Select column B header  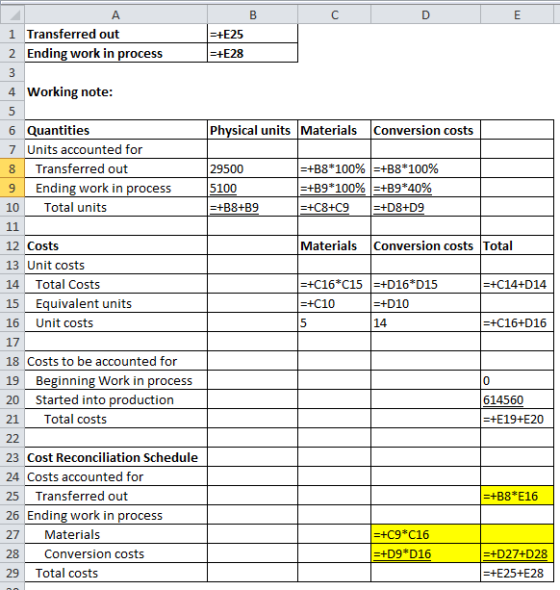coord(253,15)
